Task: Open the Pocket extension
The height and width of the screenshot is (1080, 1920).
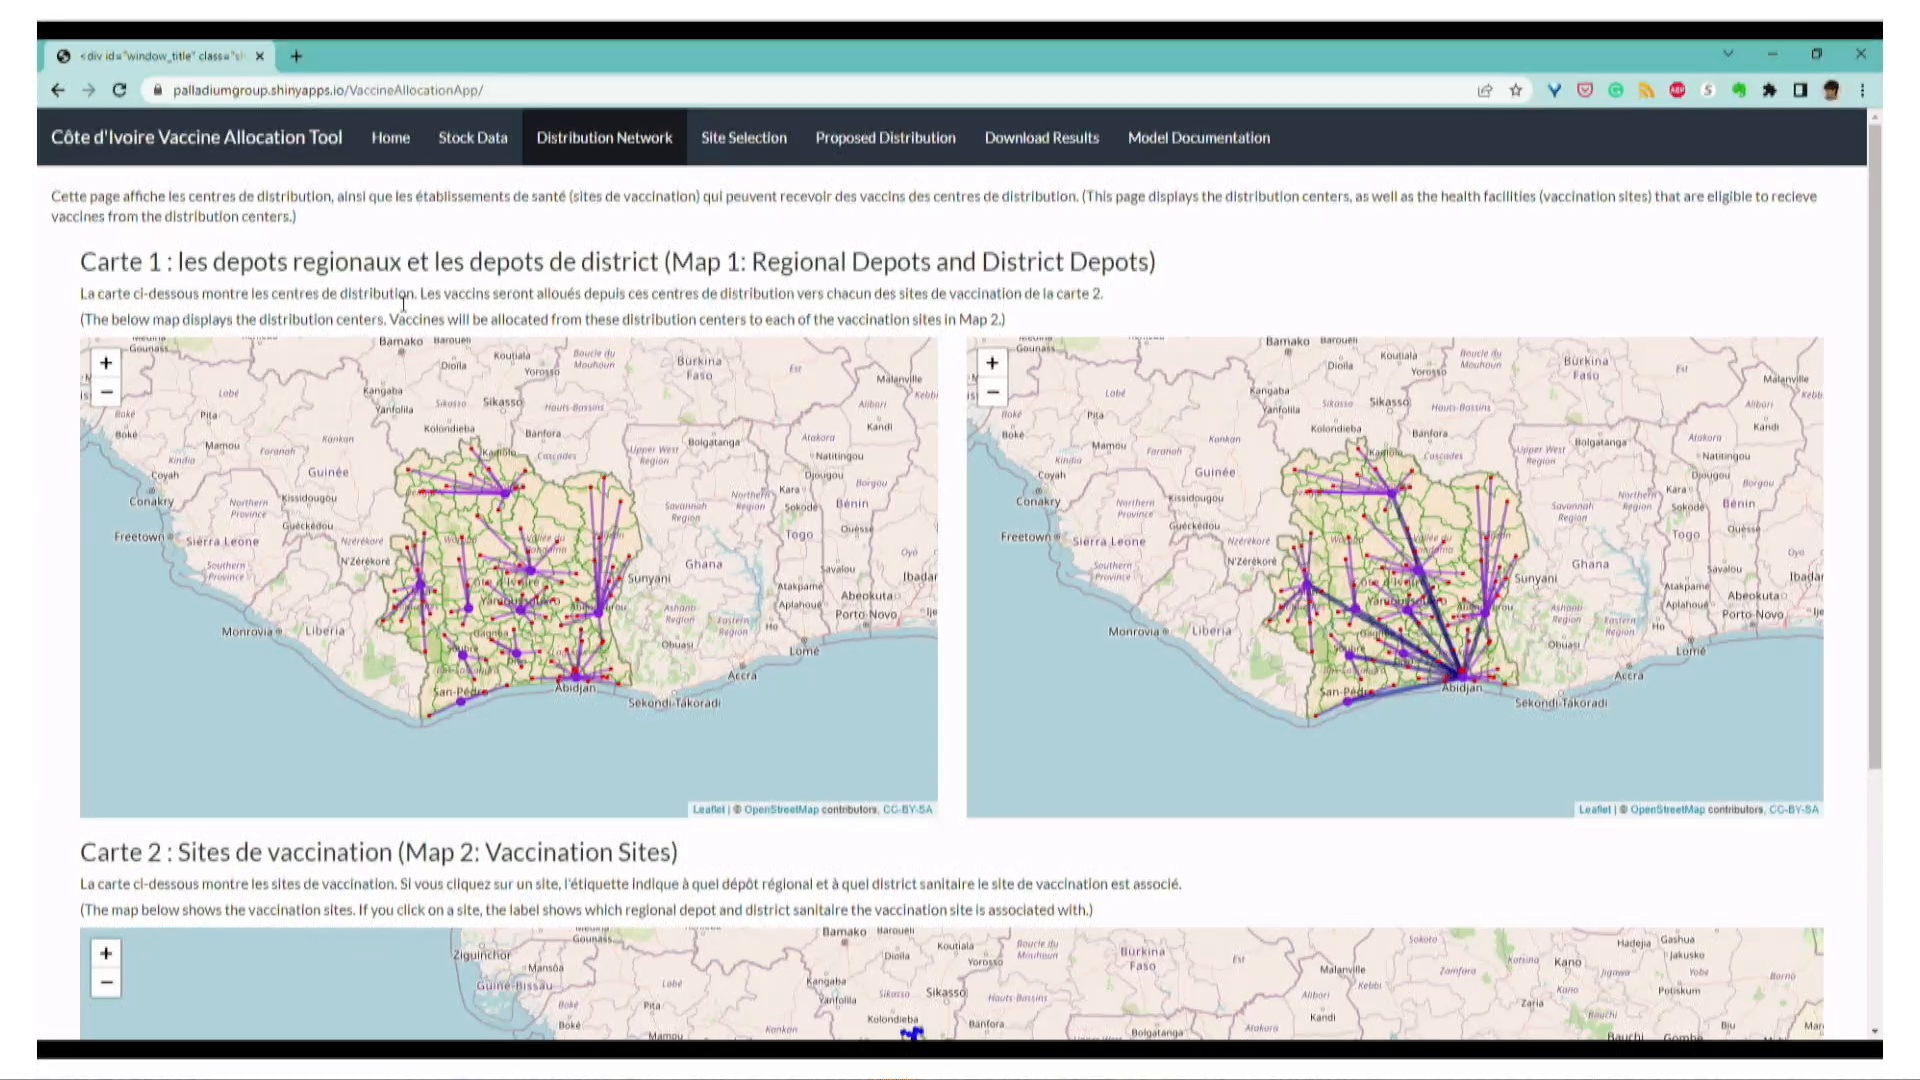Action: click(1584, 90)
